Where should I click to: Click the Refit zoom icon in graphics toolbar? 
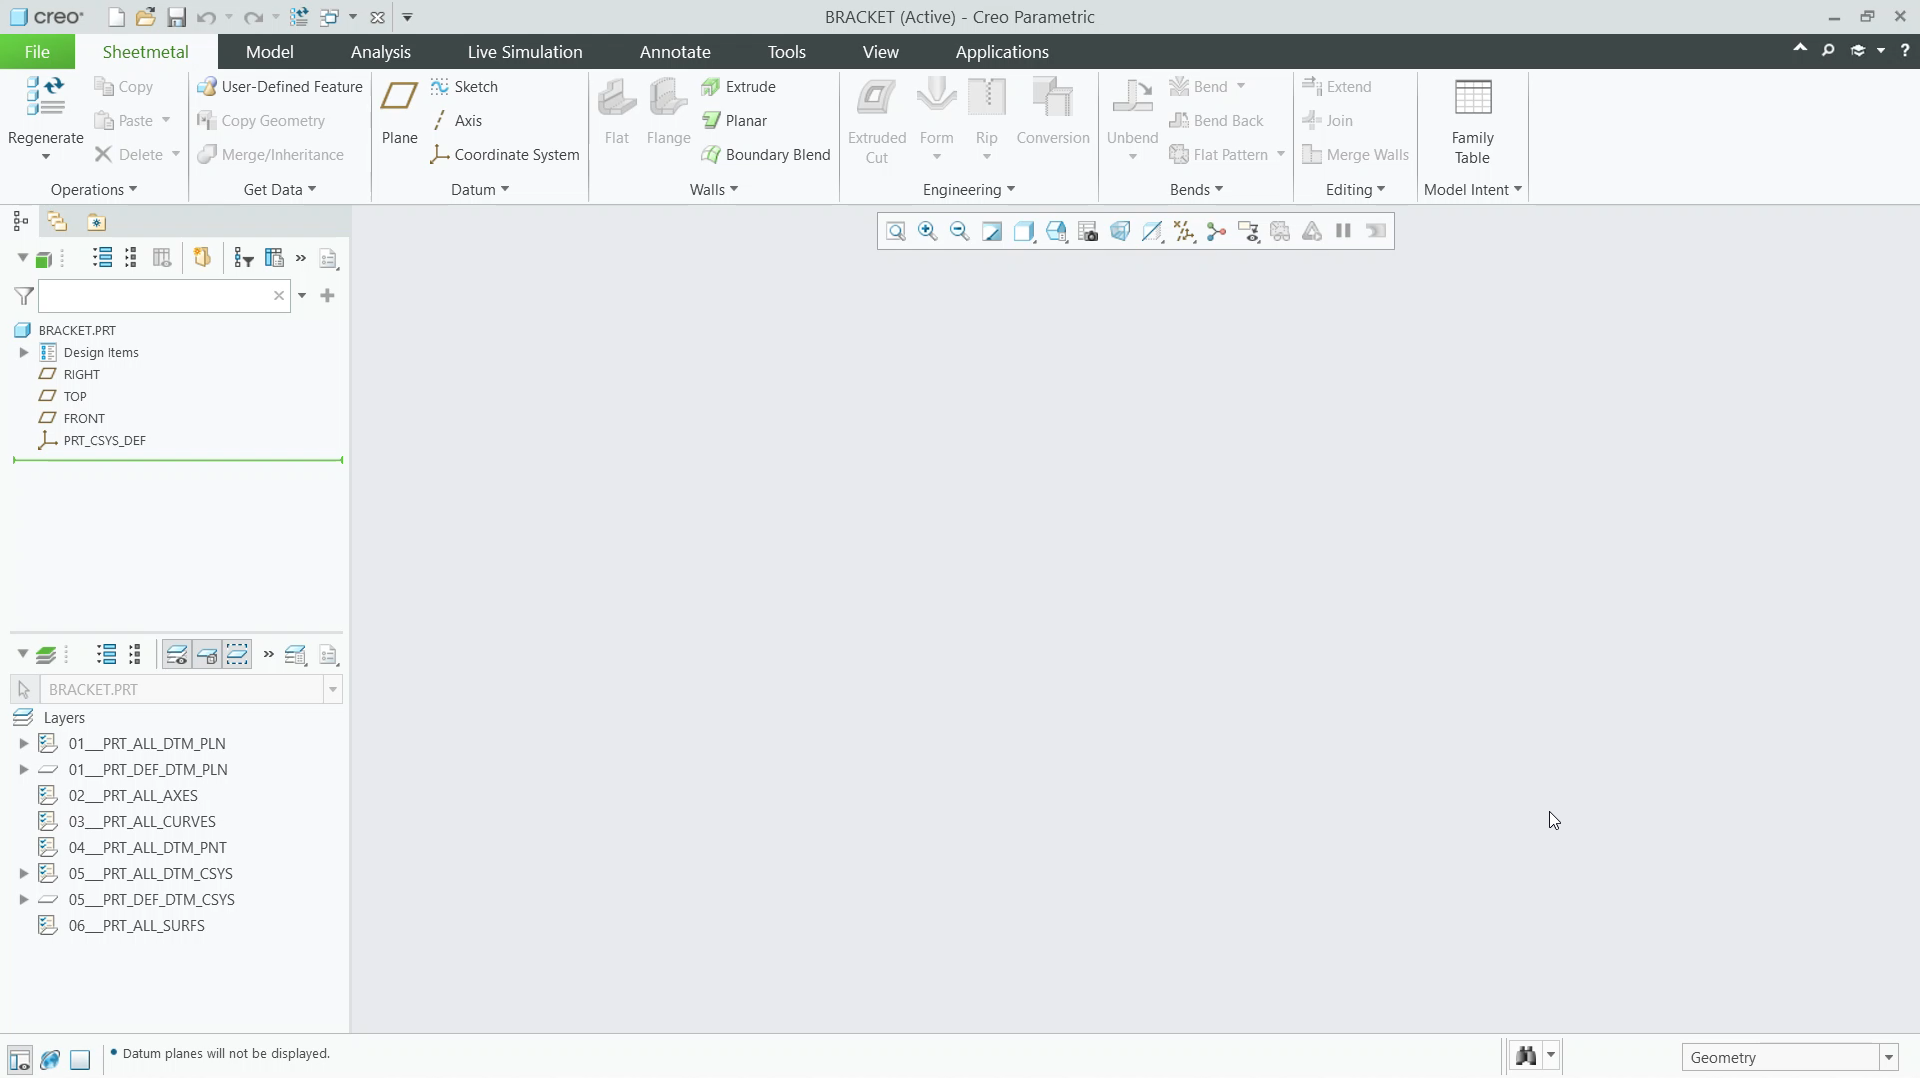click(896, 231)
